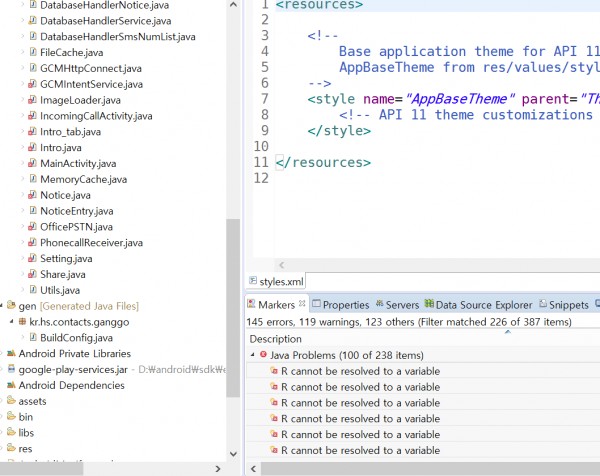
Task: Click the MainActivity.java error file icon
Action: pos(33,163)
